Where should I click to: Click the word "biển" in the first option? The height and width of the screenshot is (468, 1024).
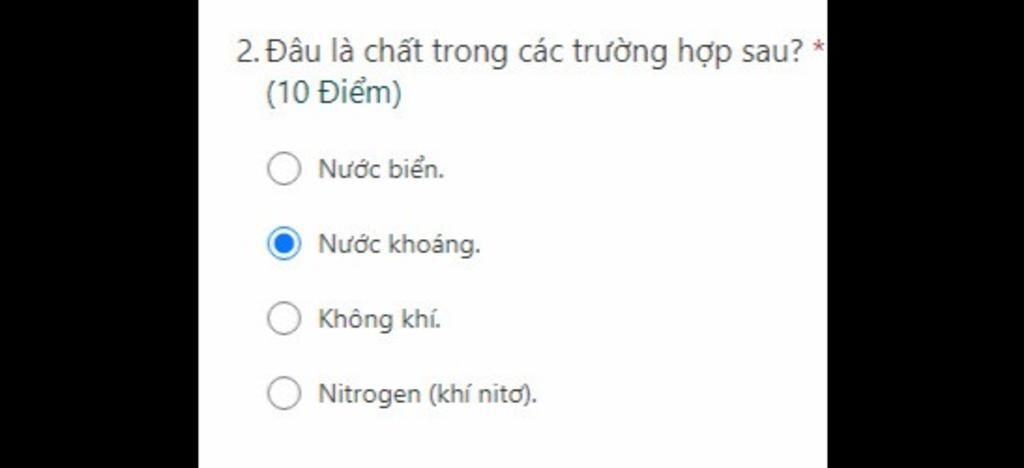pos(417,169)
